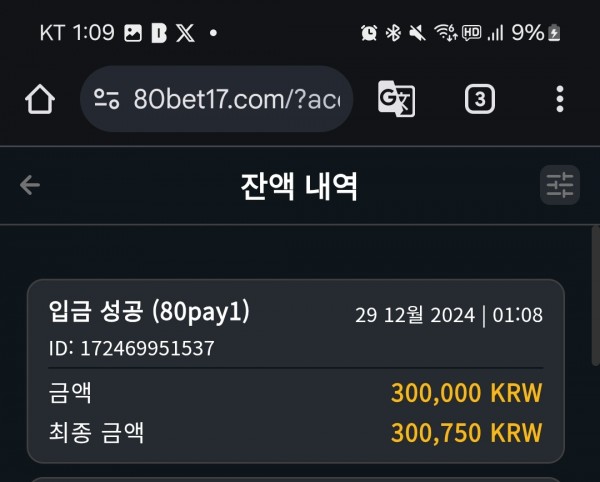The width and height of the screenshot is (600, 482).
Task: Go back with the left arrow
Action: click(x=30, y=185)
